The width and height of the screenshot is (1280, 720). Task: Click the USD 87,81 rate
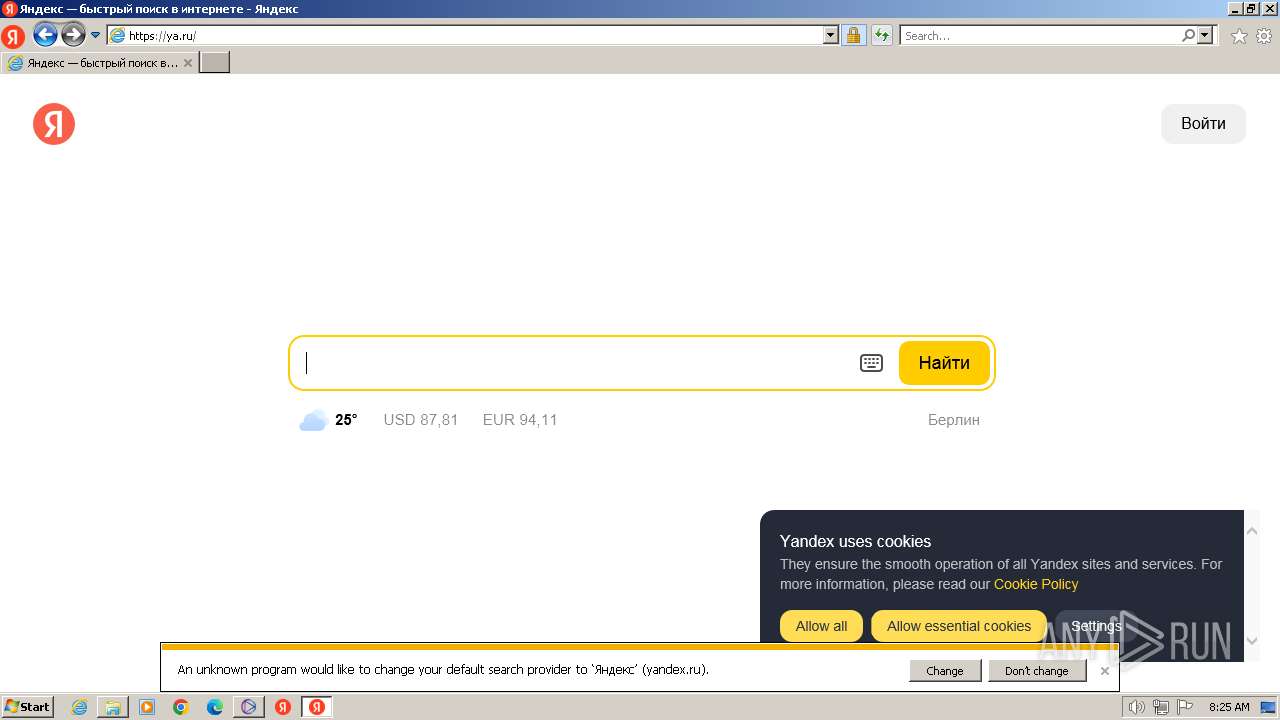(x=421, y=420)
